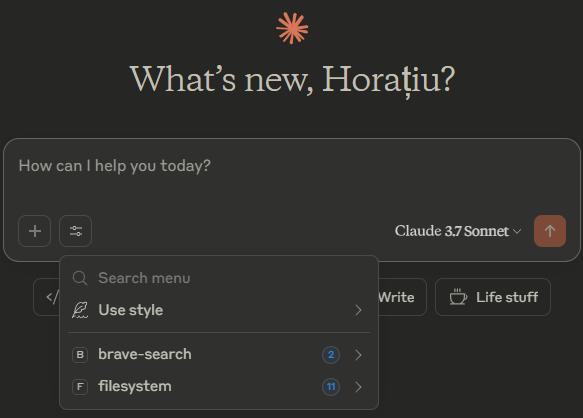Open the Claude 3.7 Sonnet model dropdown
Image resolution: width=583 pixels, height=418 pixels.
tap(458, 231)
